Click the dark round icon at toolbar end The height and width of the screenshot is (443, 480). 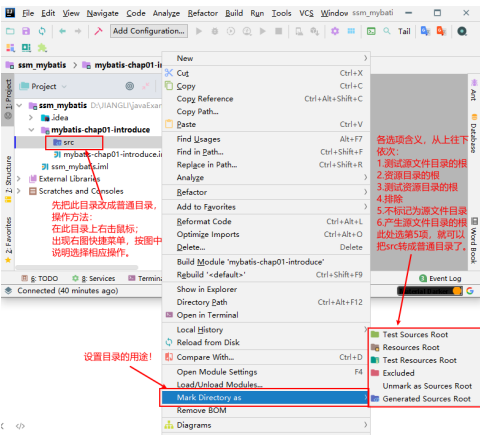(x=462, y=31)
